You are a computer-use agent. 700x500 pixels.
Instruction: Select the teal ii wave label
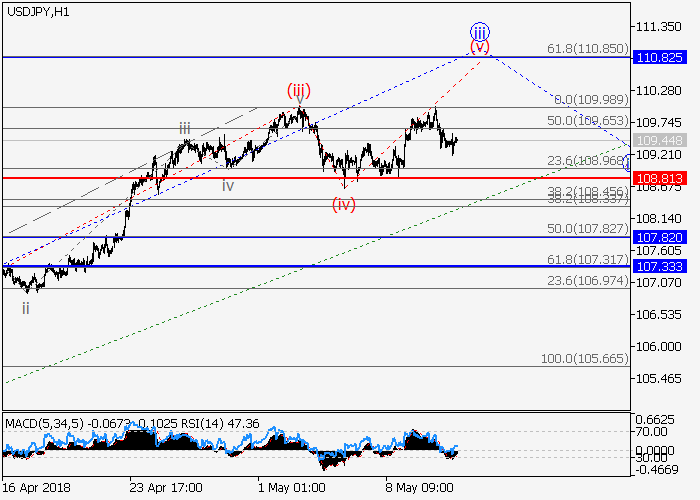(26, 308)
